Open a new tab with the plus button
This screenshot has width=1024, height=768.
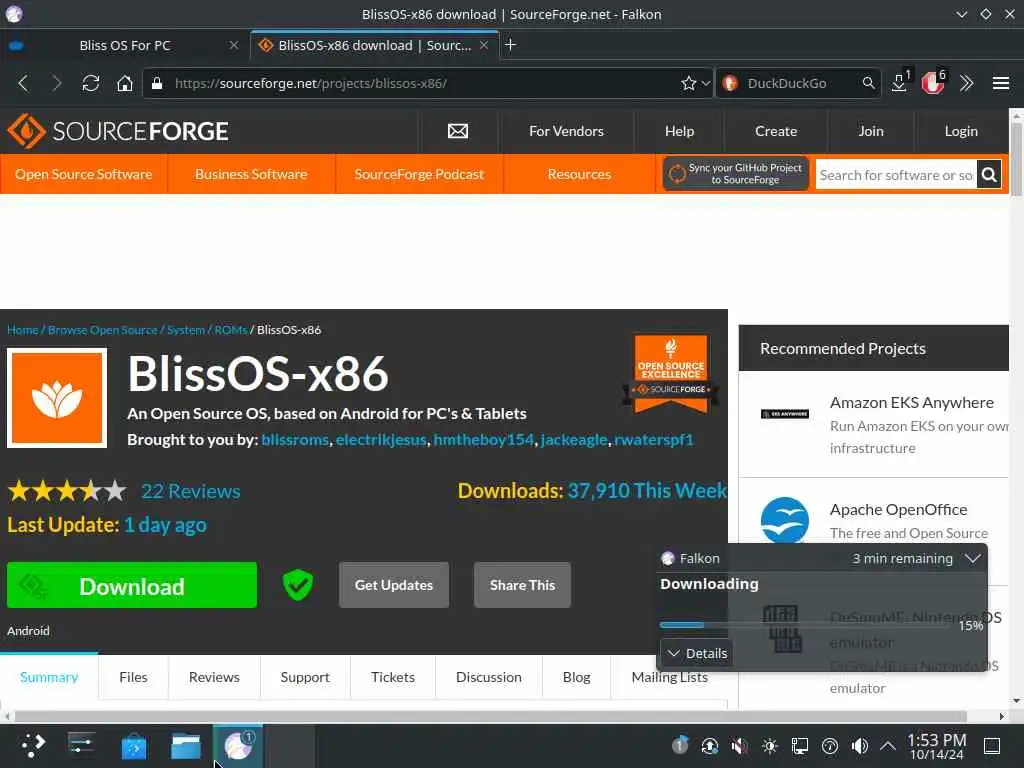point(511,44)
